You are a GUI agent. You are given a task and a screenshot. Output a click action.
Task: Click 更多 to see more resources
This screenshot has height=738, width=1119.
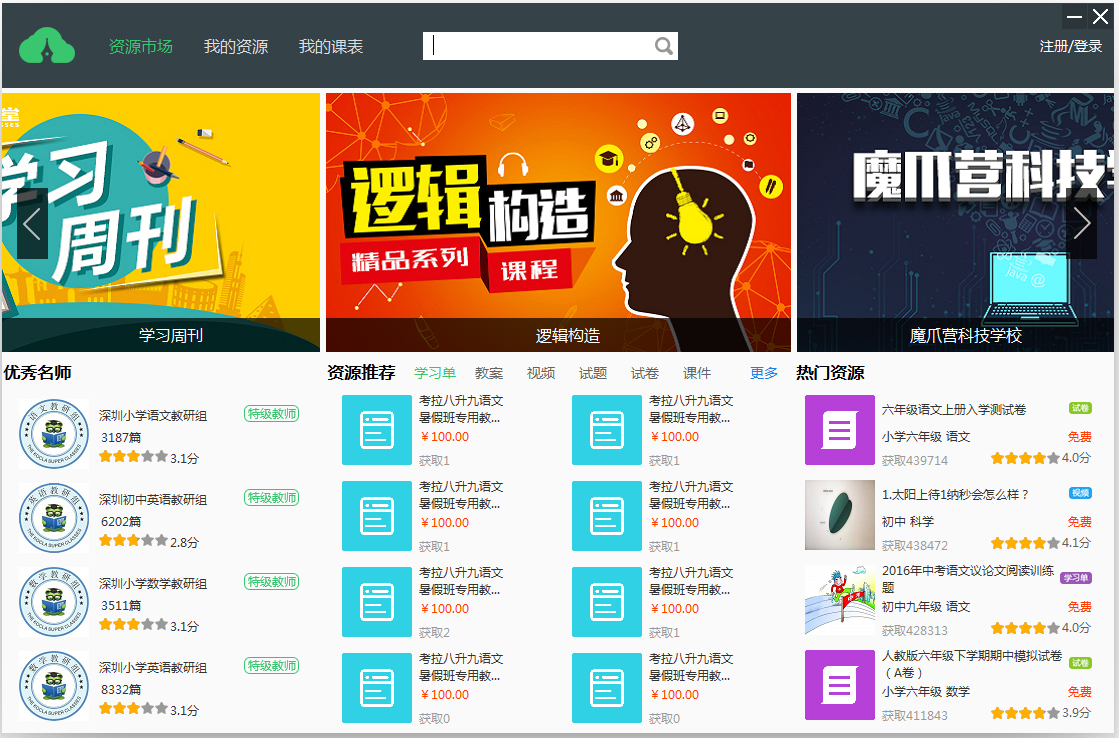(x=764, y=373)
